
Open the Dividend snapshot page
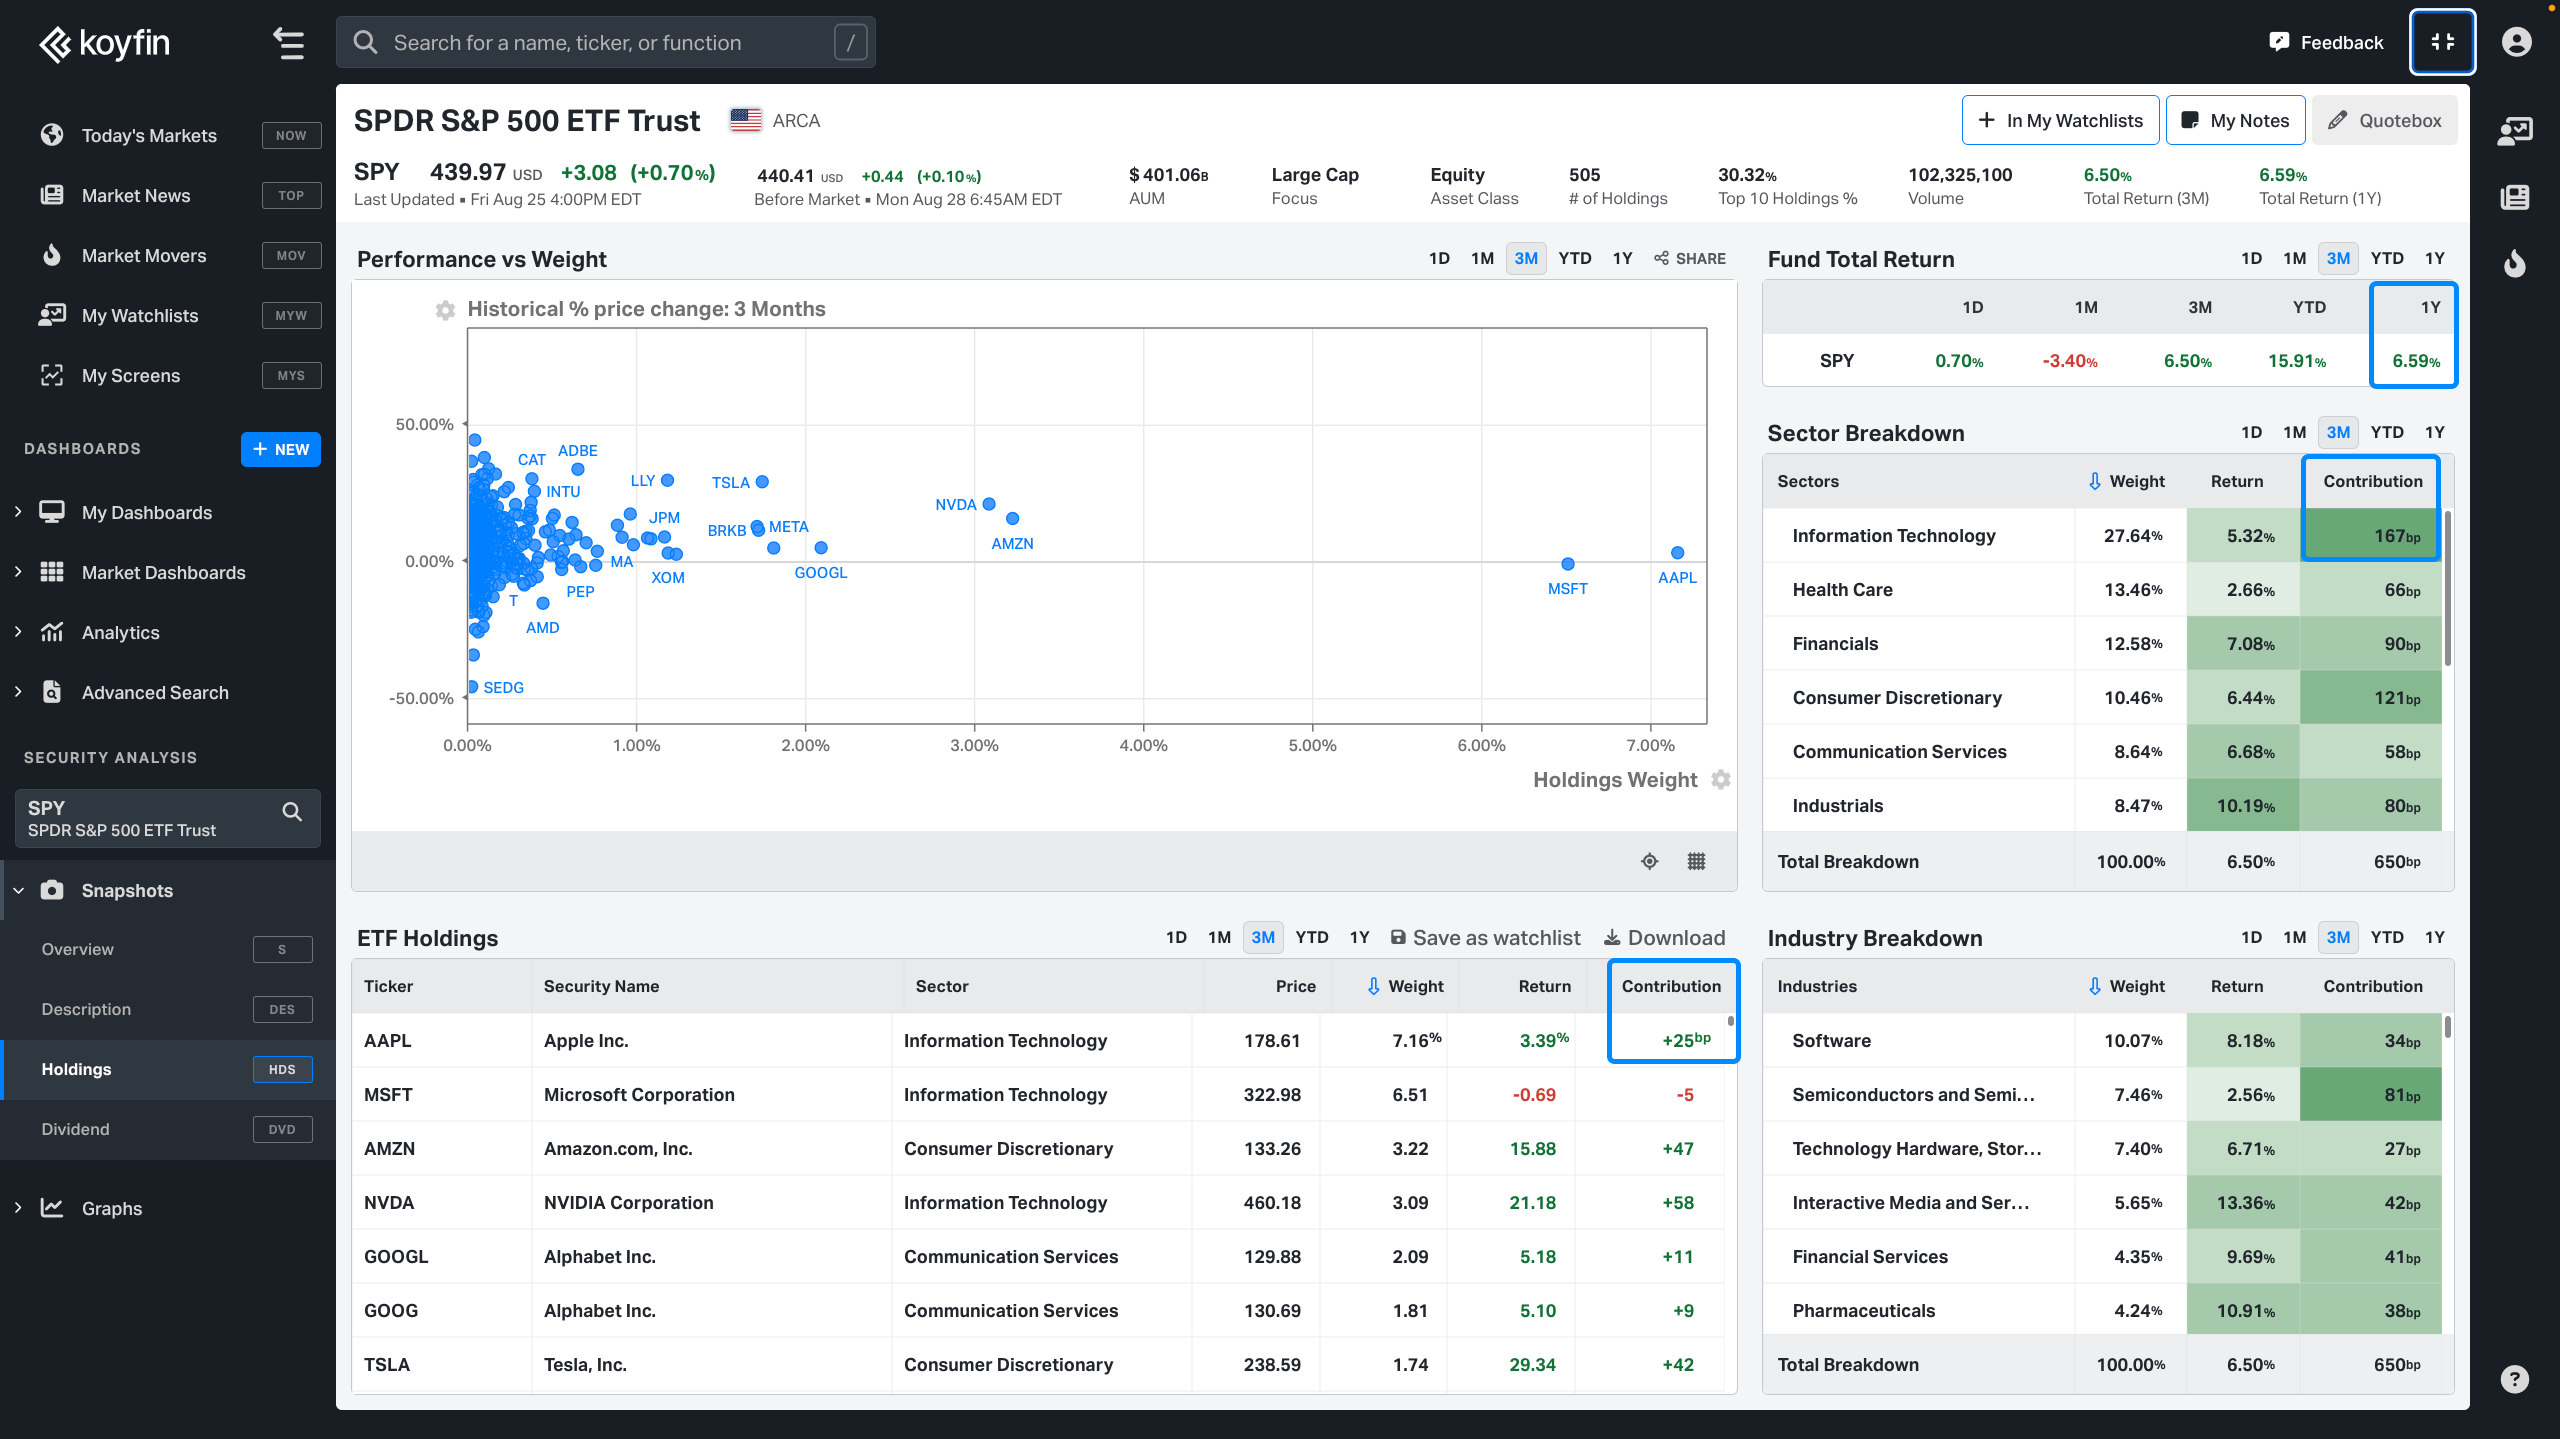point(168,1129)
